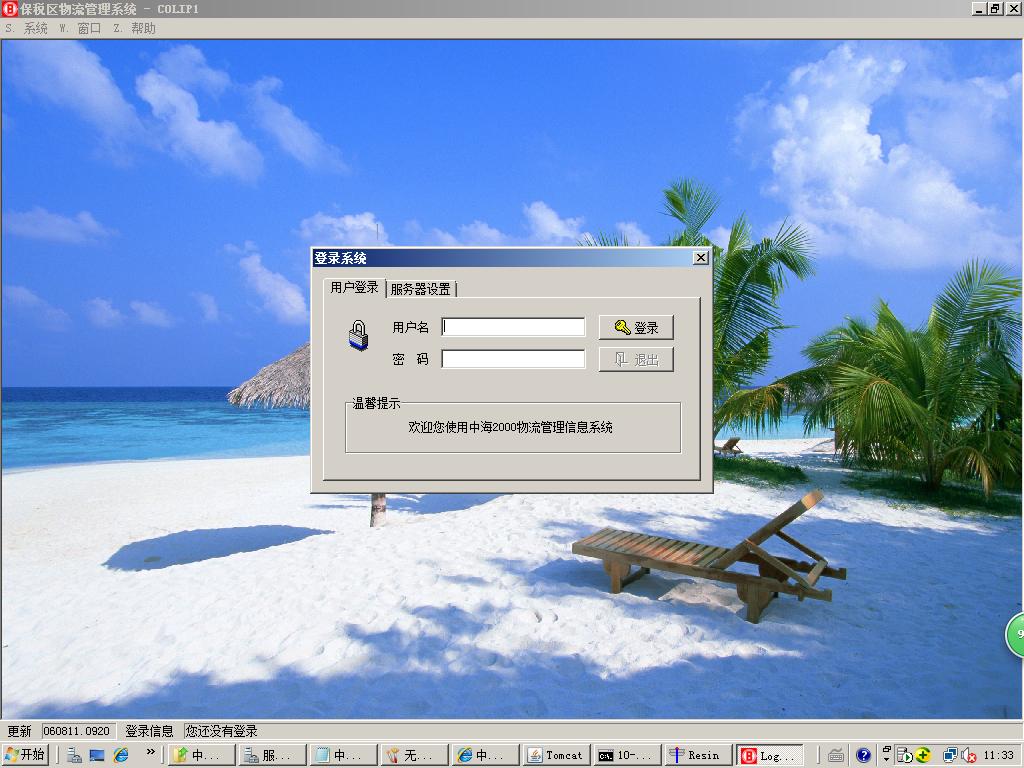
Task: Click the Windows 开始 start button
Action: tap(25, 755)
